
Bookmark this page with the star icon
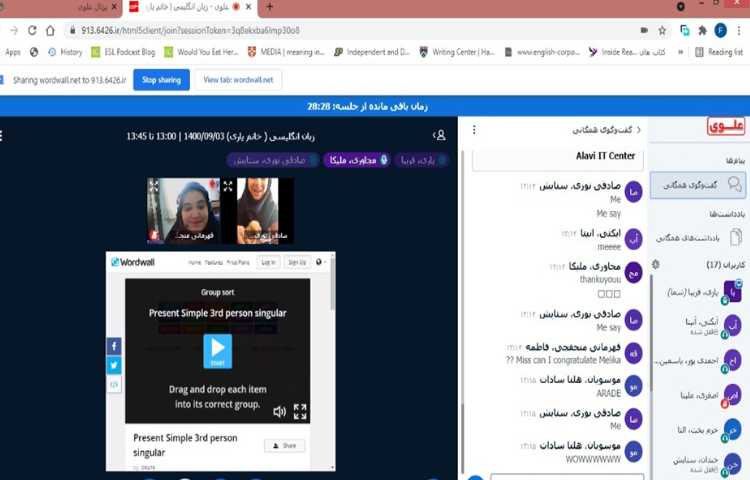click(662, 31)
